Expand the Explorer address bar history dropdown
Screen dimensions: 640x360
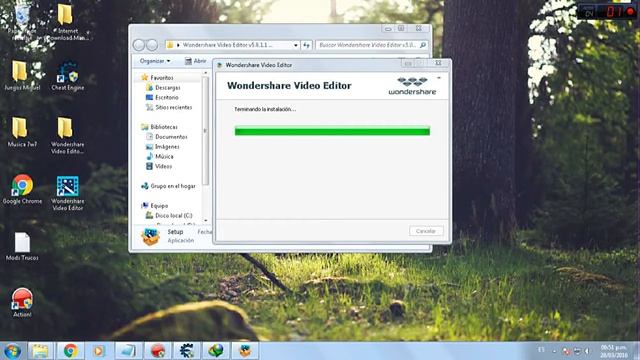coord(296,45)
